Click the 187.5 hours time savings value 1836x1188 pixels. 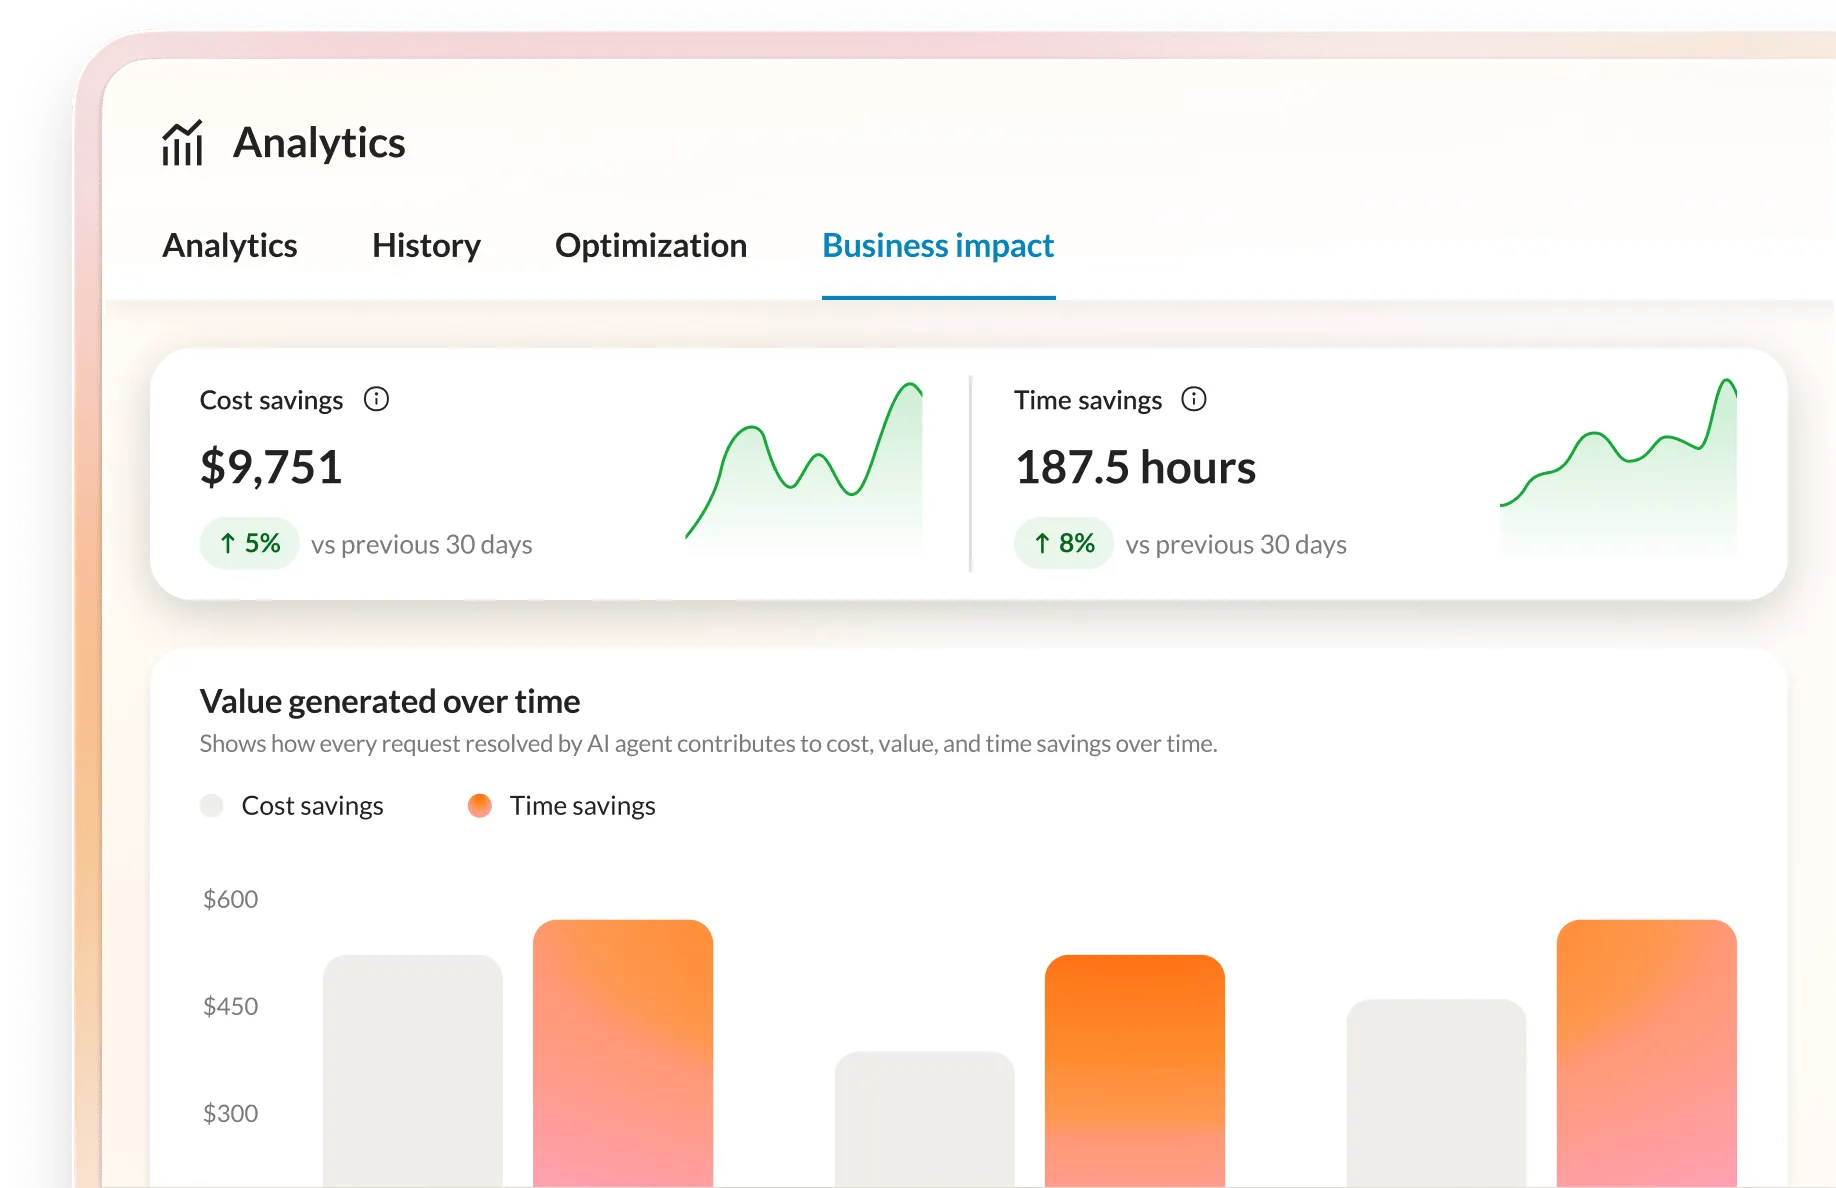pos(1135,467)
